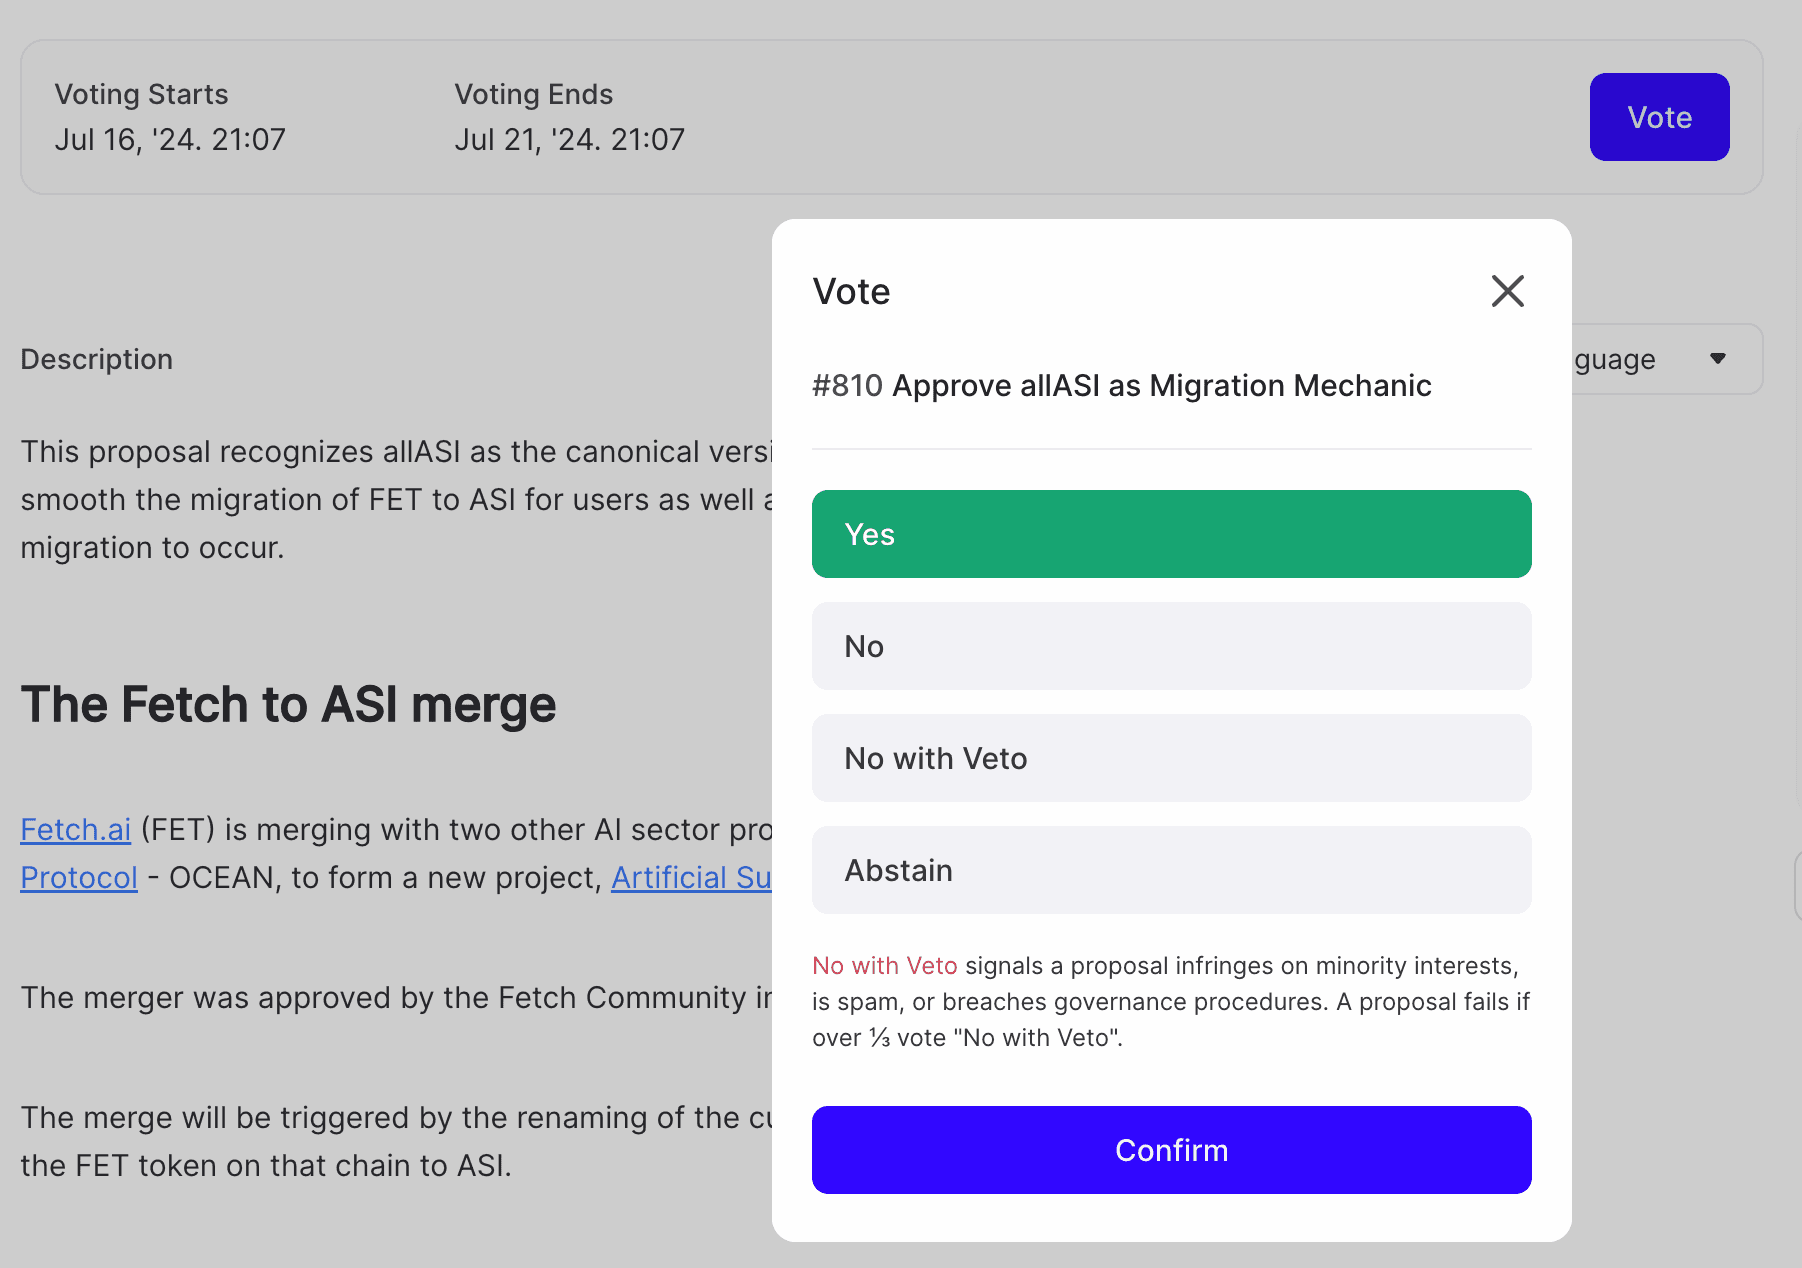Choose the No with Veto option
The height and width of the screenshot is (1268, 1802).
1171,757
